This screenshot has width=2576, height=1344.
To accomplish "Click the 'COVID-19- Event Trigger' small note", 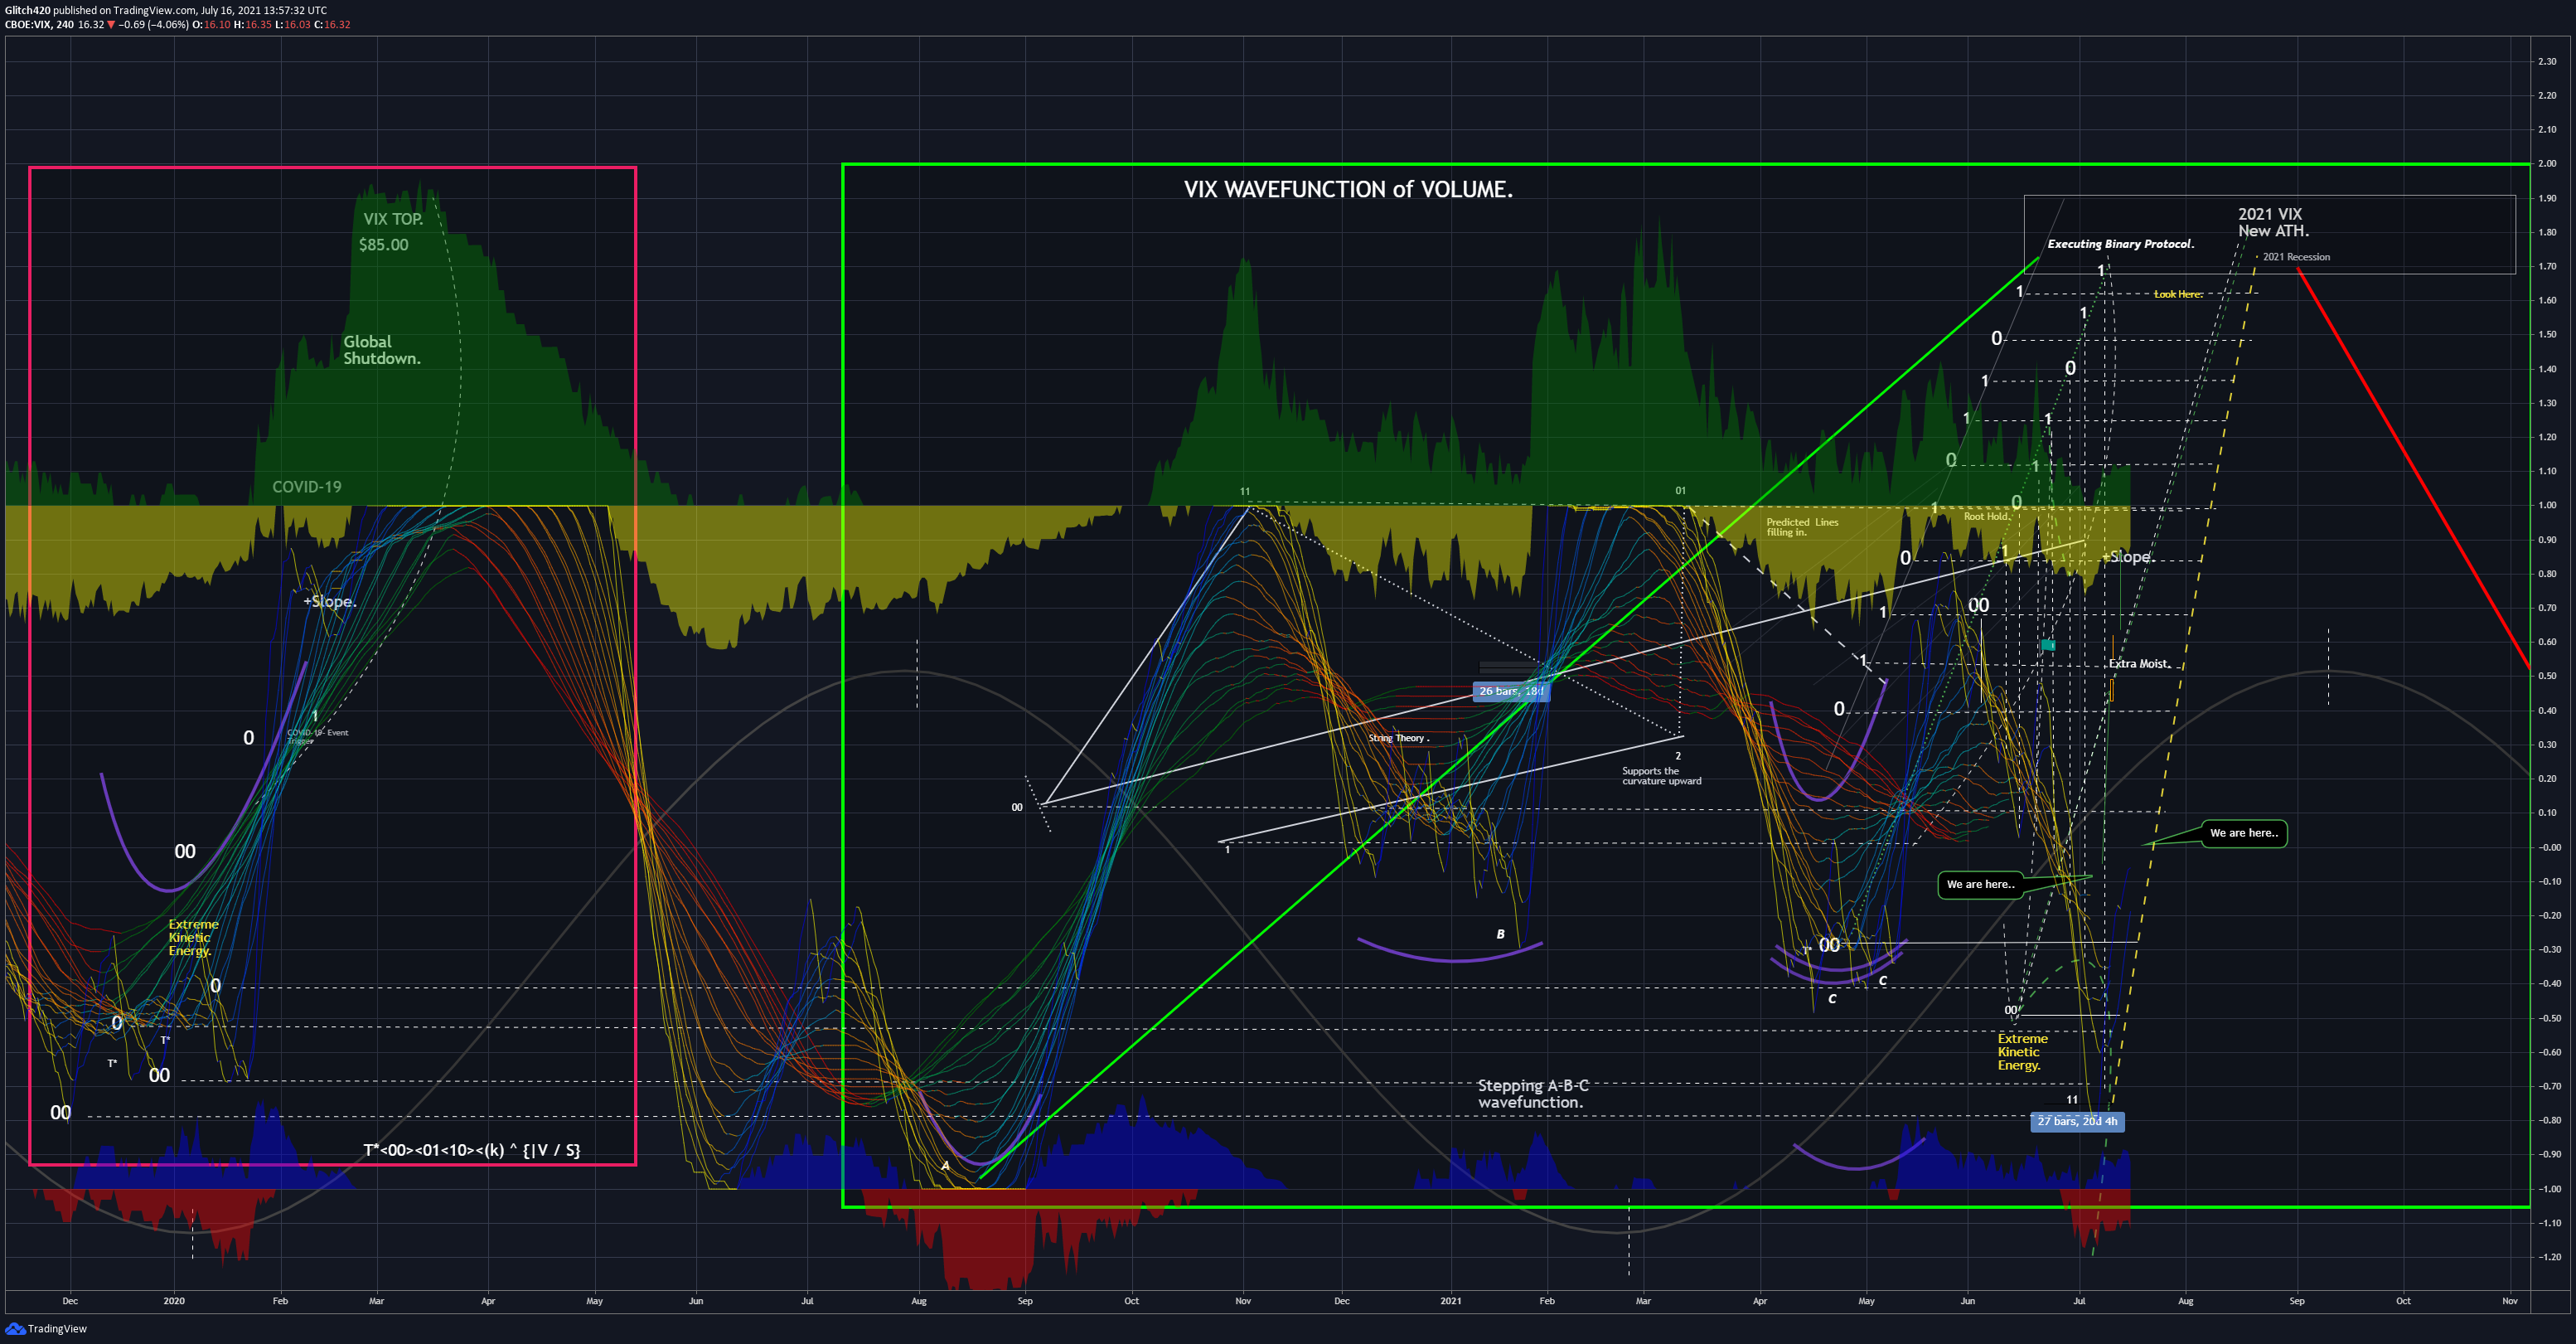I will (318, 736).
